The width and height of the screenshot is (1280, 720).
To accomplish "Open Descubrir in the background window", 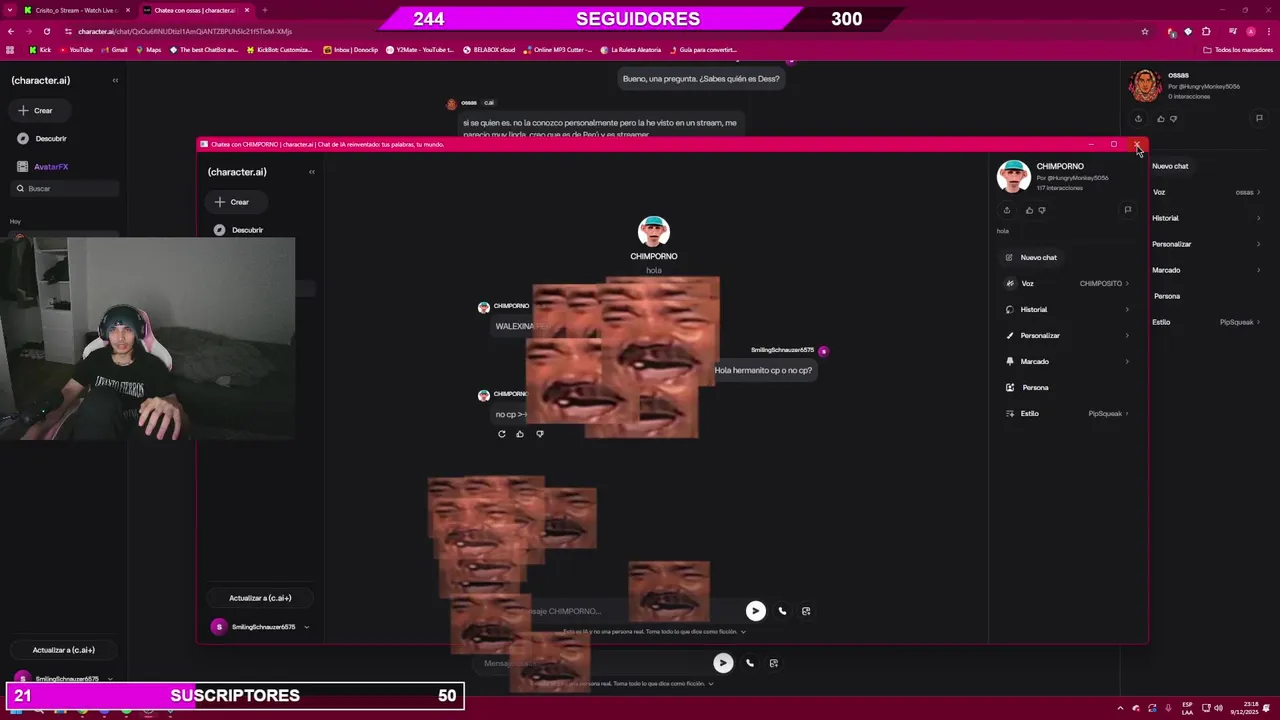I will [42, 139].
